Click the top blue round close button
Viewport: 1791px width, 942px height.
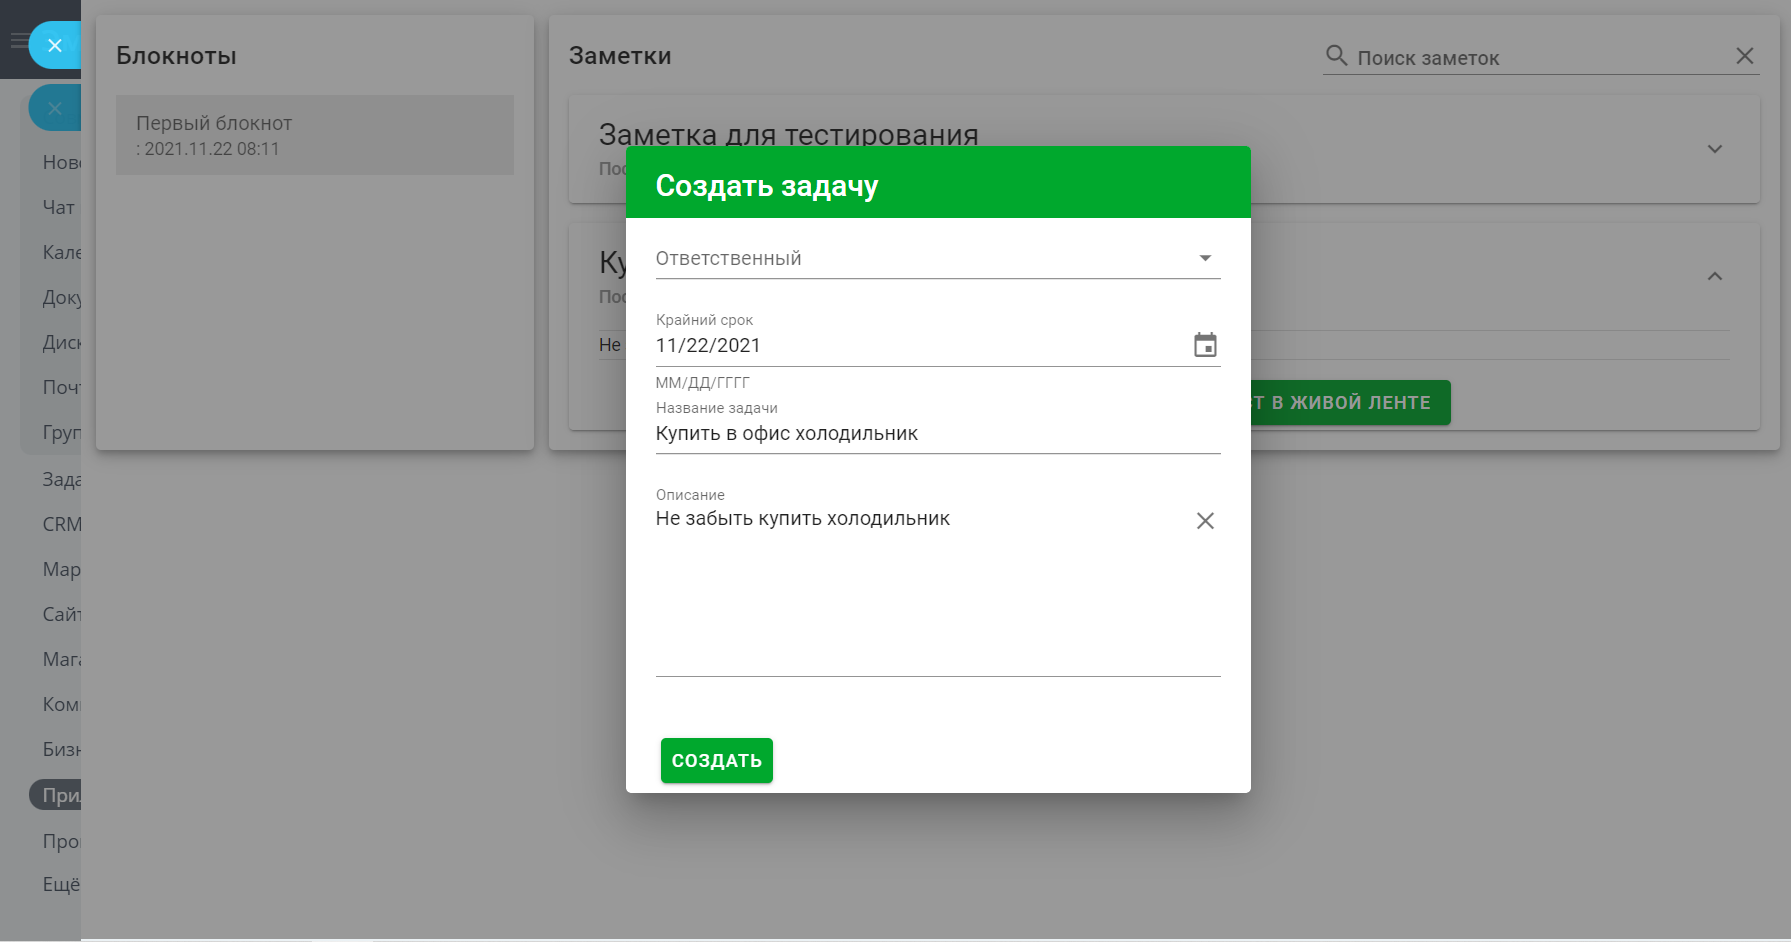(x=55, y=45)
